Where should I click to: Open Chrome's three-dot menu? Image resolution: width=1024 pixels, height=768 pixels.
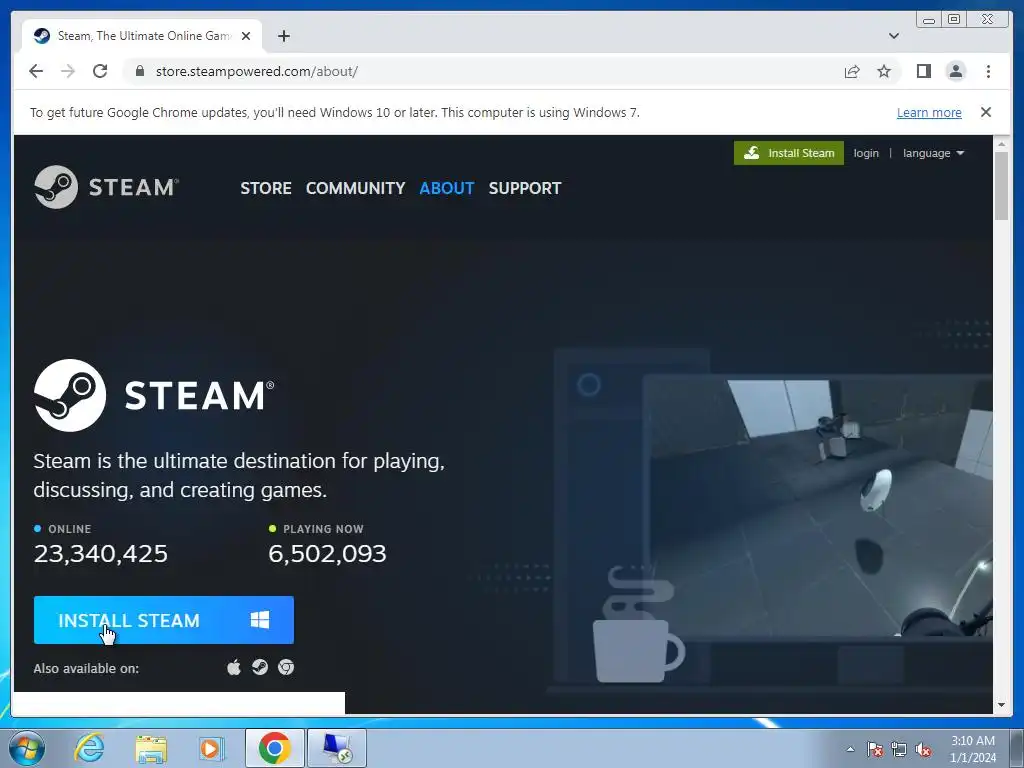pyautogui.click(x=988, y=71)
